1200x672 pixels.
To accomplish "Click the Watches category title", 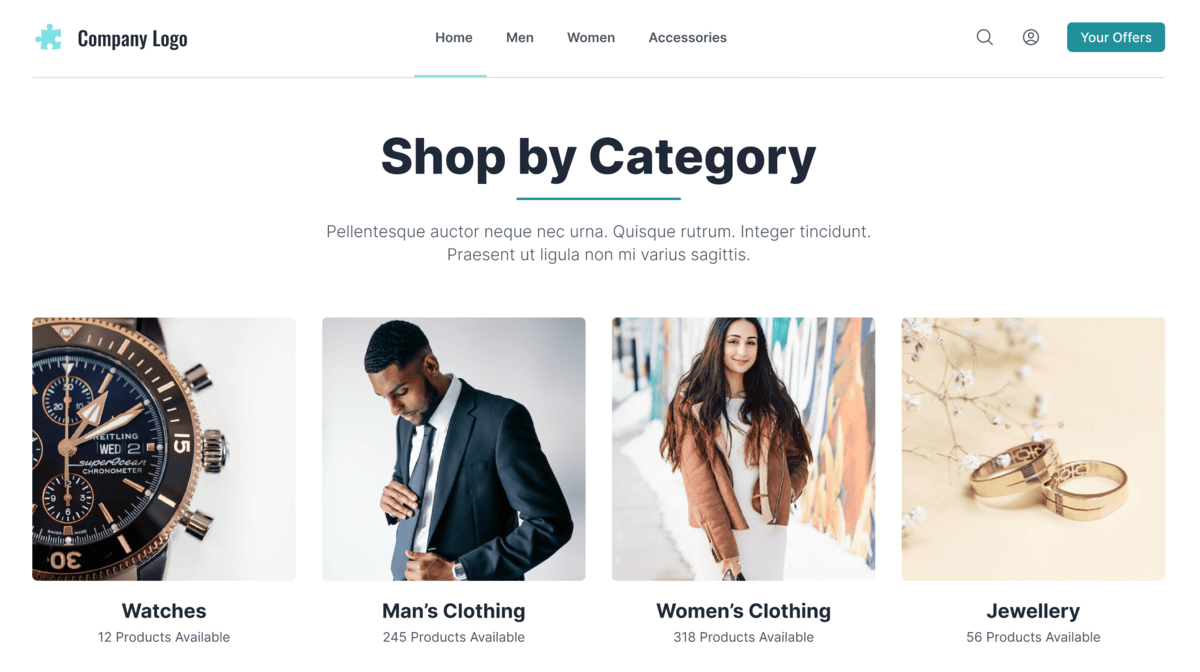I will pyautogui.click(x=164, y=610).
